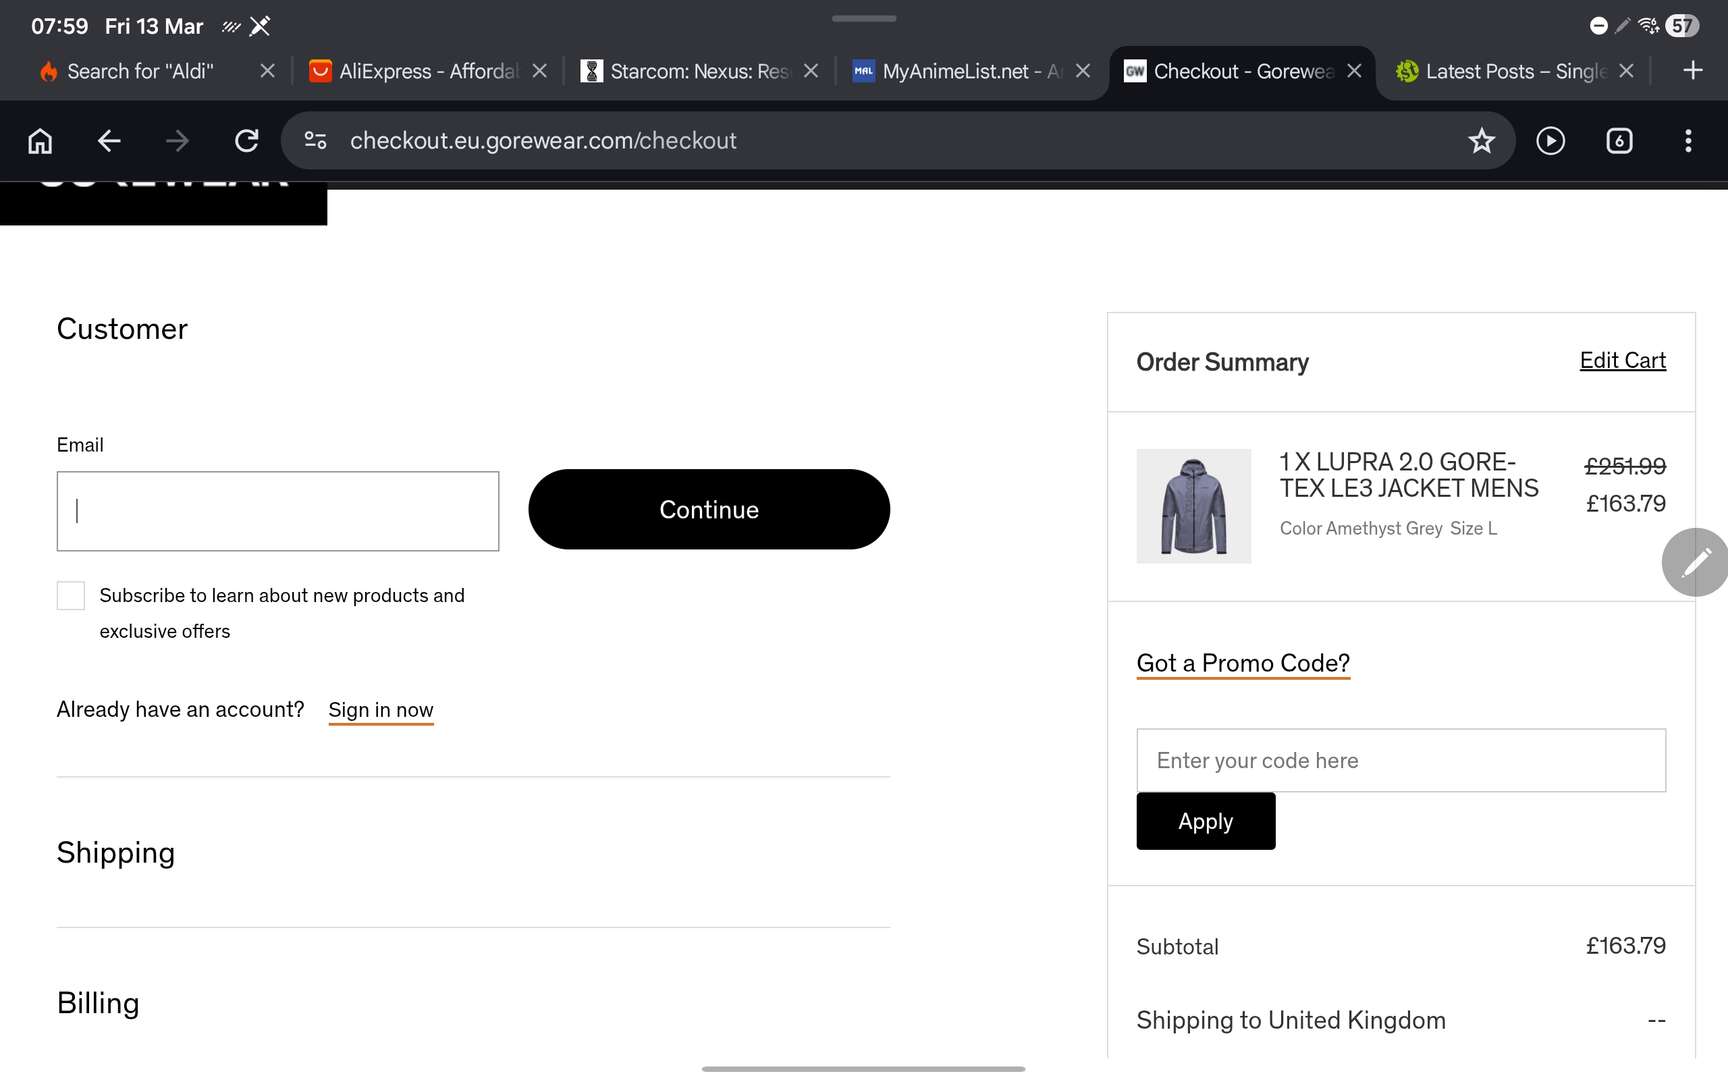Click the media play icon in toolbar
1728x1080 pixels.
coord(1550,141)
